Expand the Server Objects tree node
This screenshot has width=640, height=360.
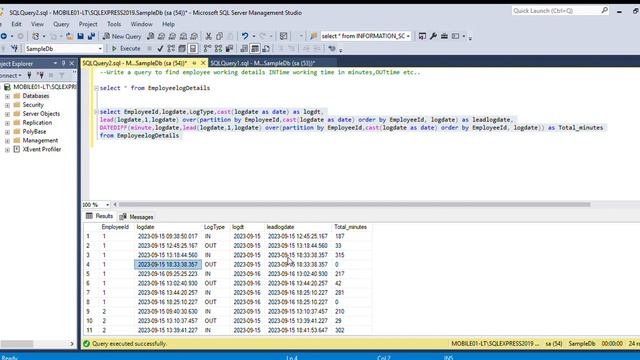pos(7,114)
